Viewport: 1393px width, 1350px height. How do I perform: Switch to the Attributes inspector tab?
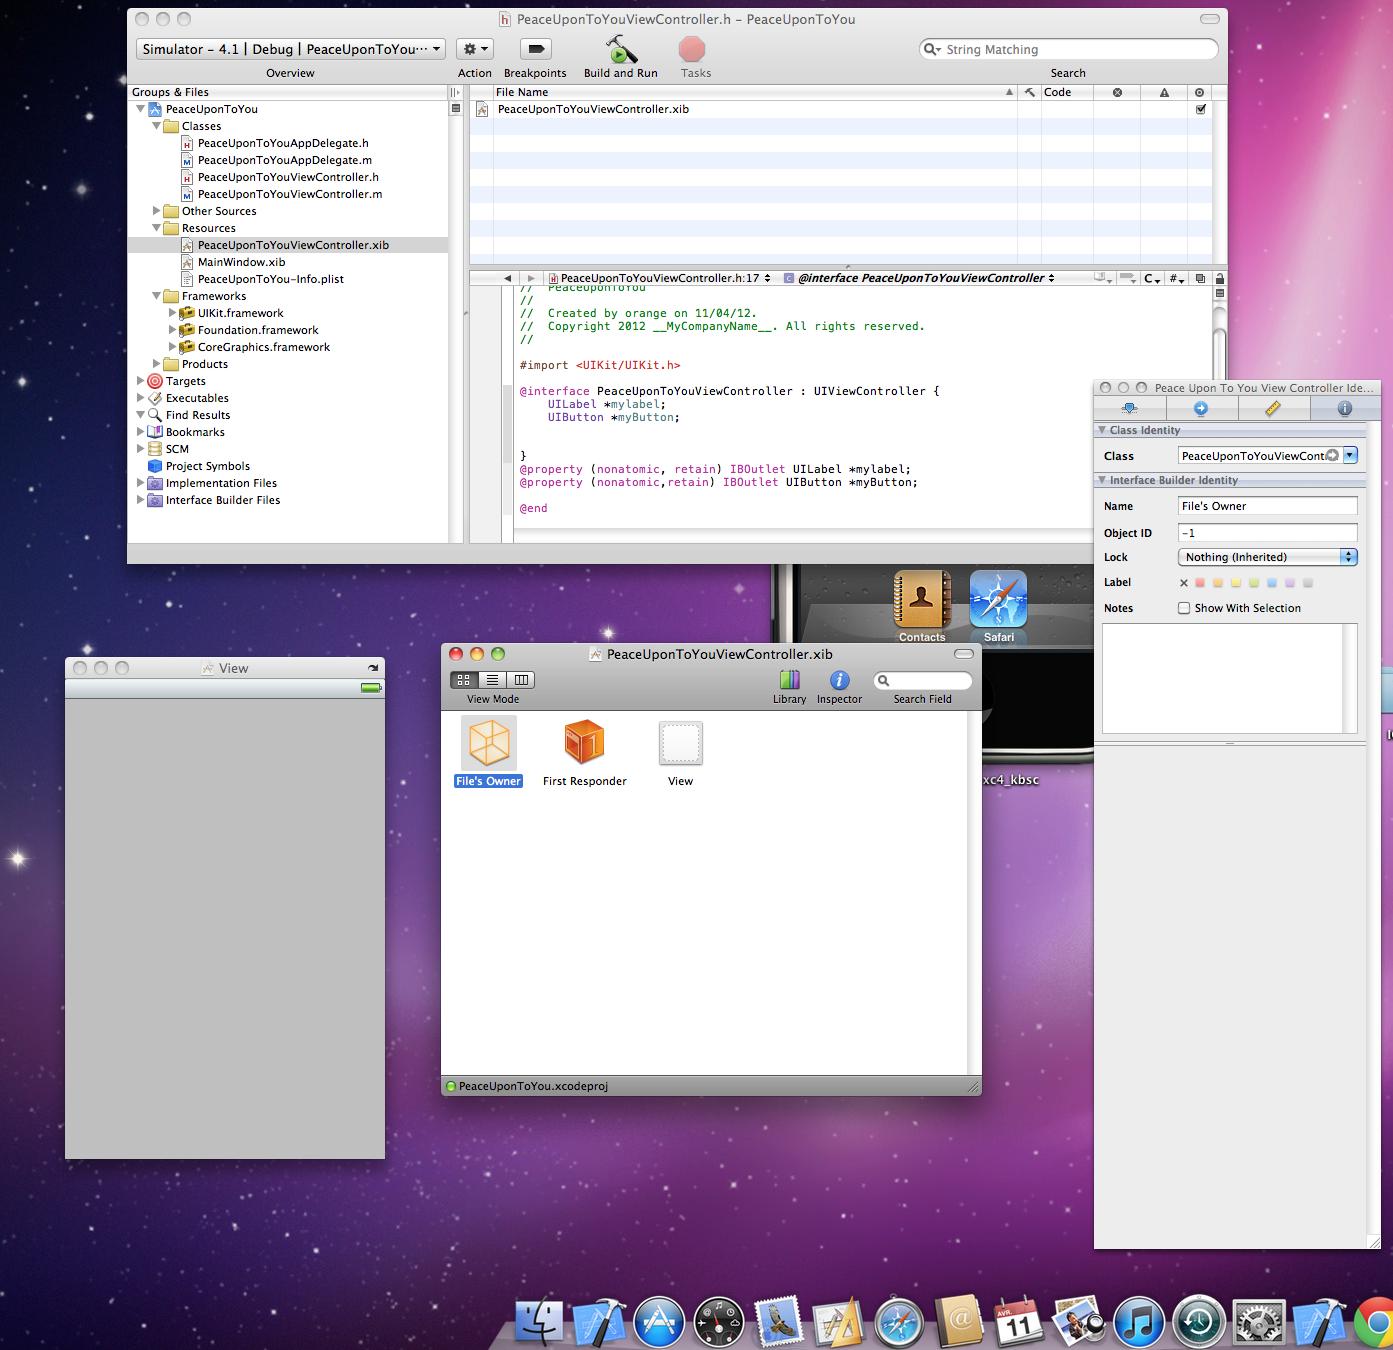pyautogui.click(x=1129, y=408)
